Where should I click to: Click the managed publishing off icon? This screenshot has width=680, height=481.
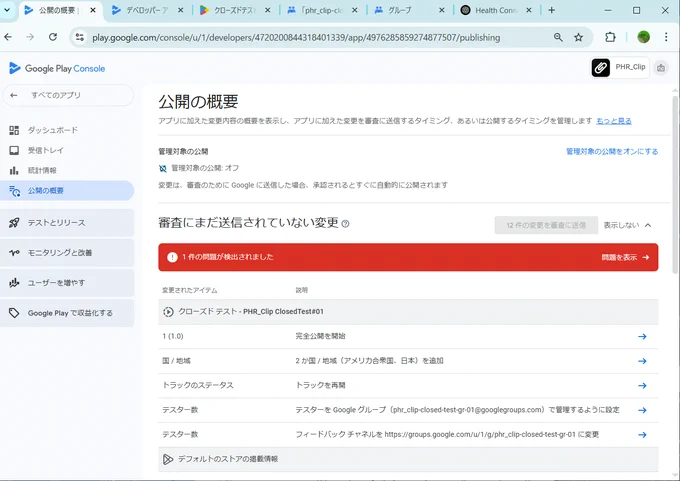[x=163, y=168]
